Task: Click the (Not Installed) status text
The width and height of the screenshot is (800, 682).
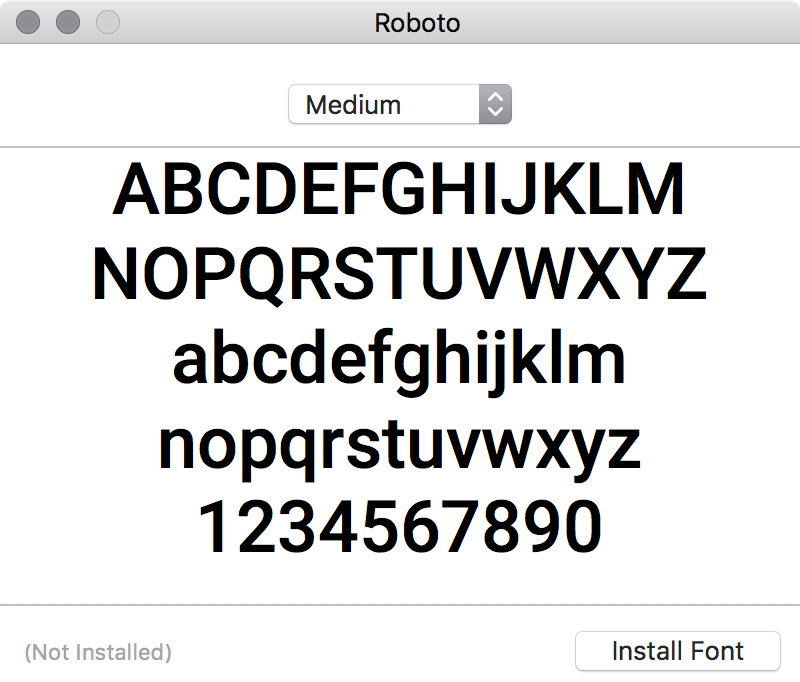Action: click(98, 652)
